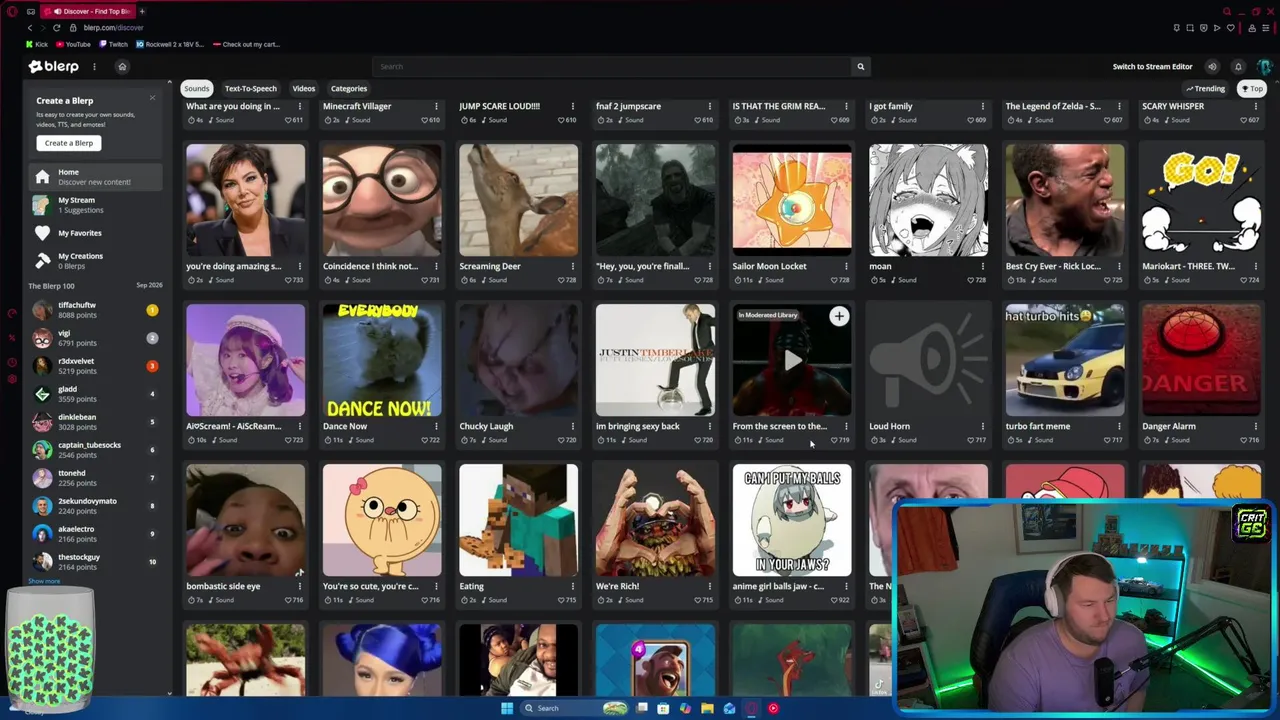Open My Creations in sidebar
The width and height of the screenshot is (1280, 720).
[95, 260]
